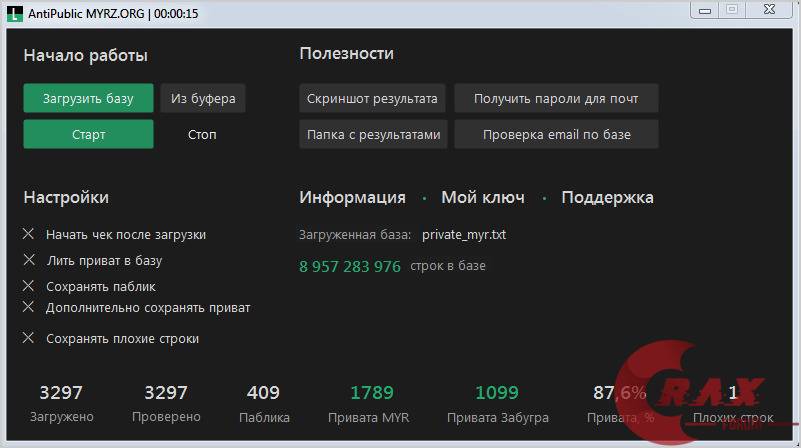Open Проверка email по базе
The height and width of the screenshot is (448, 801).
(x=556, y=134)
